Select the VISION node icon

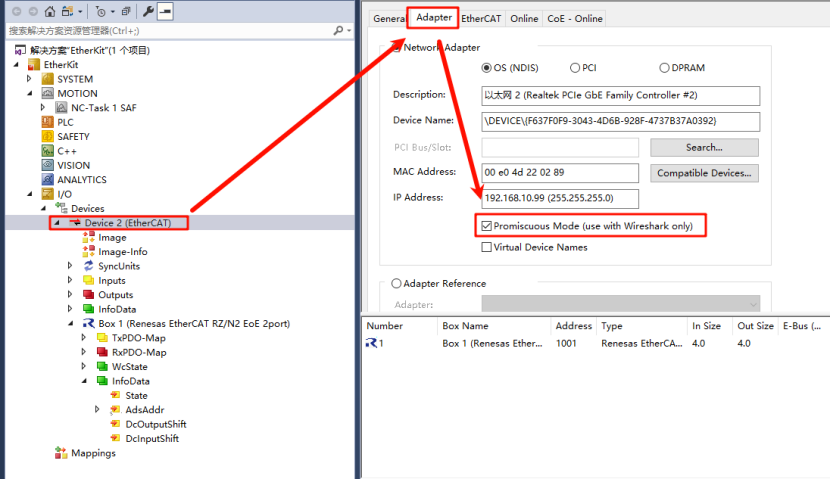point(48,165)
